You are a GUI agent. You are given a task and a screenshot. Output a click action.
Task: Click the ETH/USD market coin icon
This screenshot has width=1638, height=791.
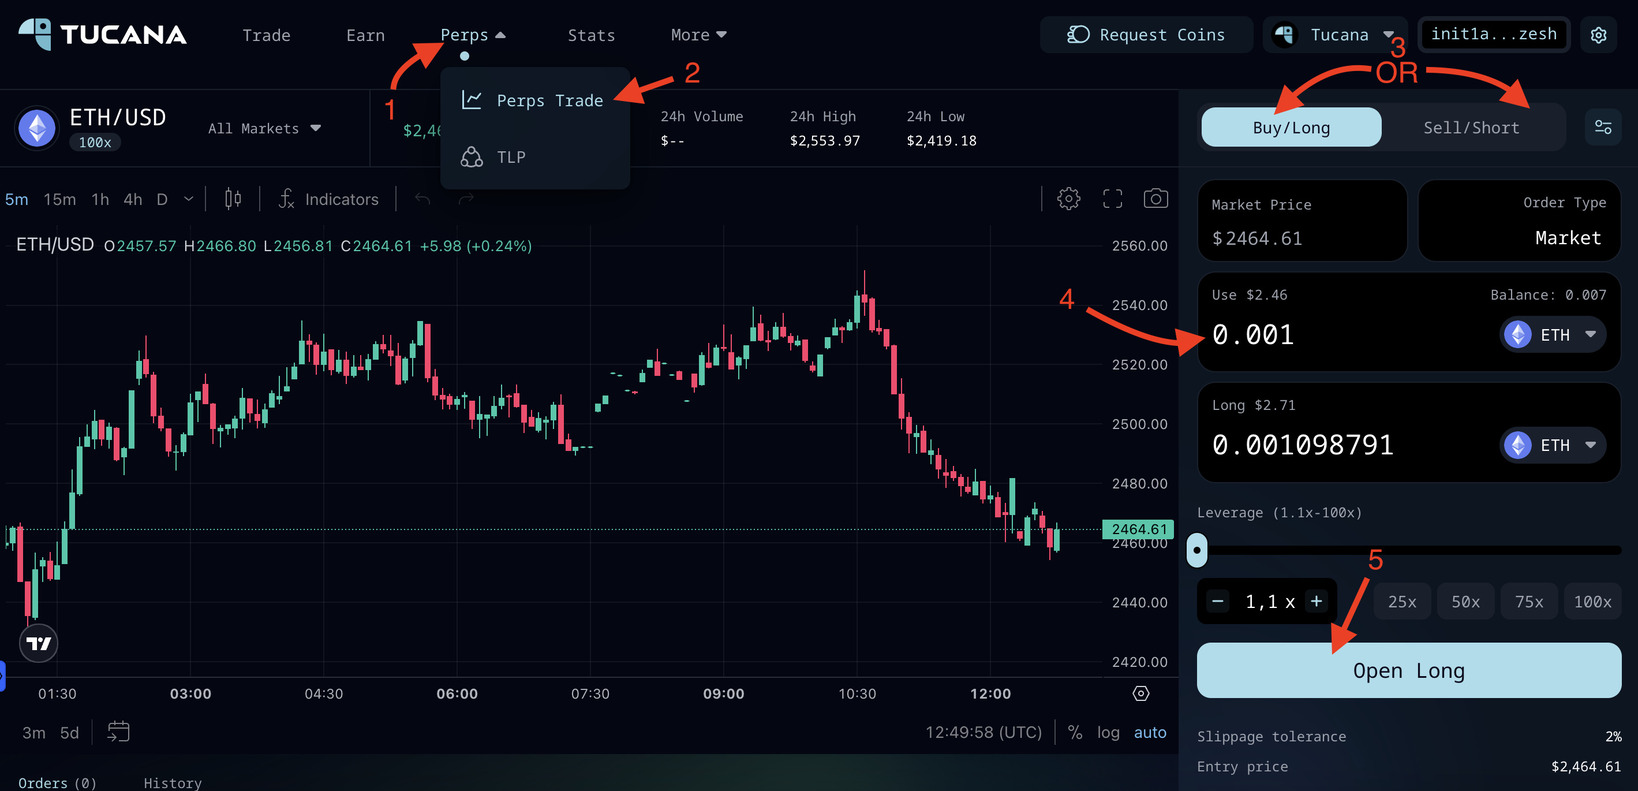tap(38, 128)
